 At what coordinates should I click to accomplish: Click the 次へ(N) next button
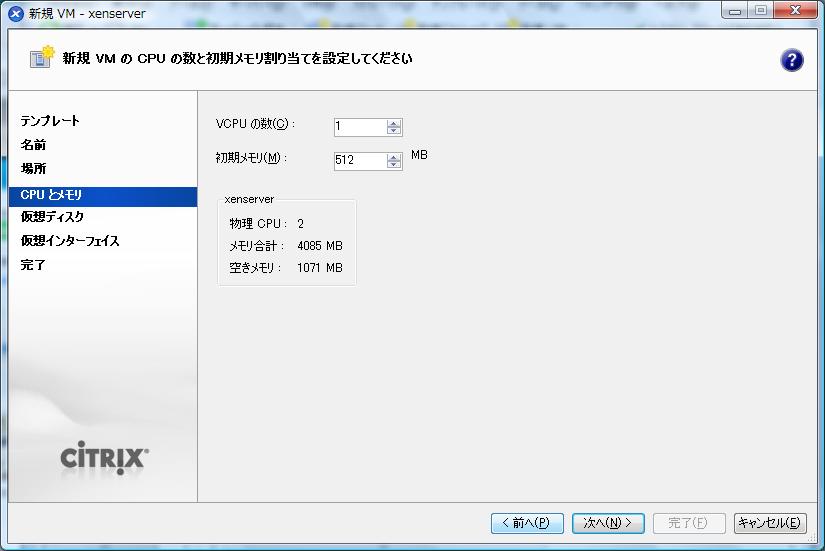point(608,523)
